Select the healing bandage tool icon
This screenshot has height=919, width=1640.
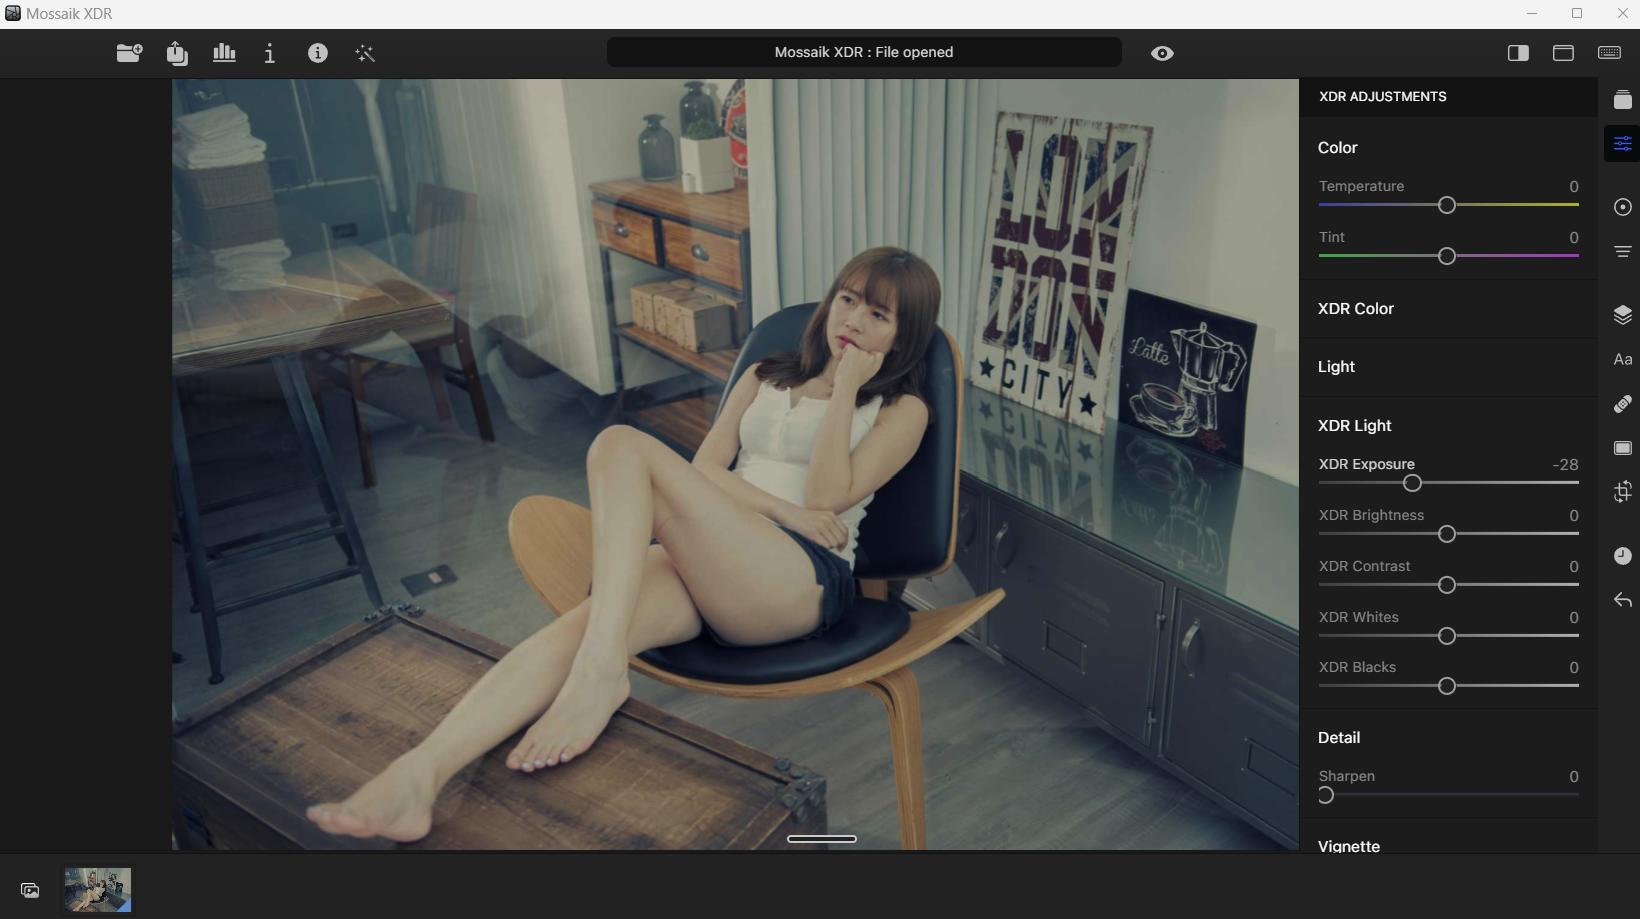(x=1623, y=404)
